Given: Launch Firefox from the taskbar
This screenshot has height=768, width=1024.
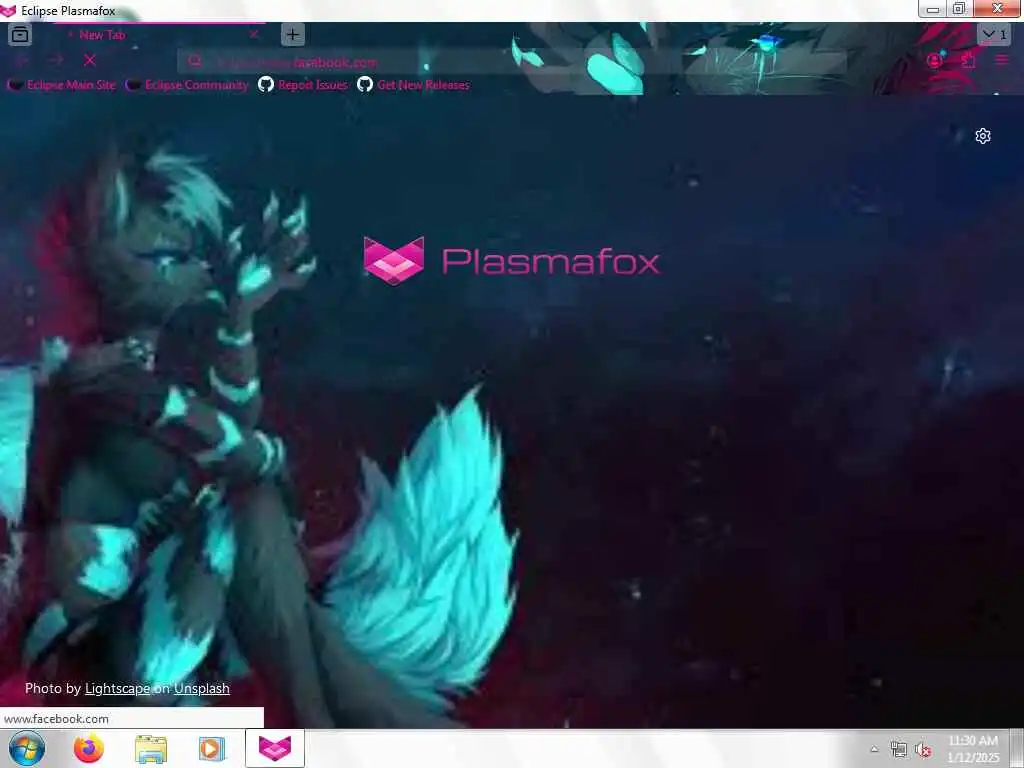Looking at the screenshot, I should 89,748.
